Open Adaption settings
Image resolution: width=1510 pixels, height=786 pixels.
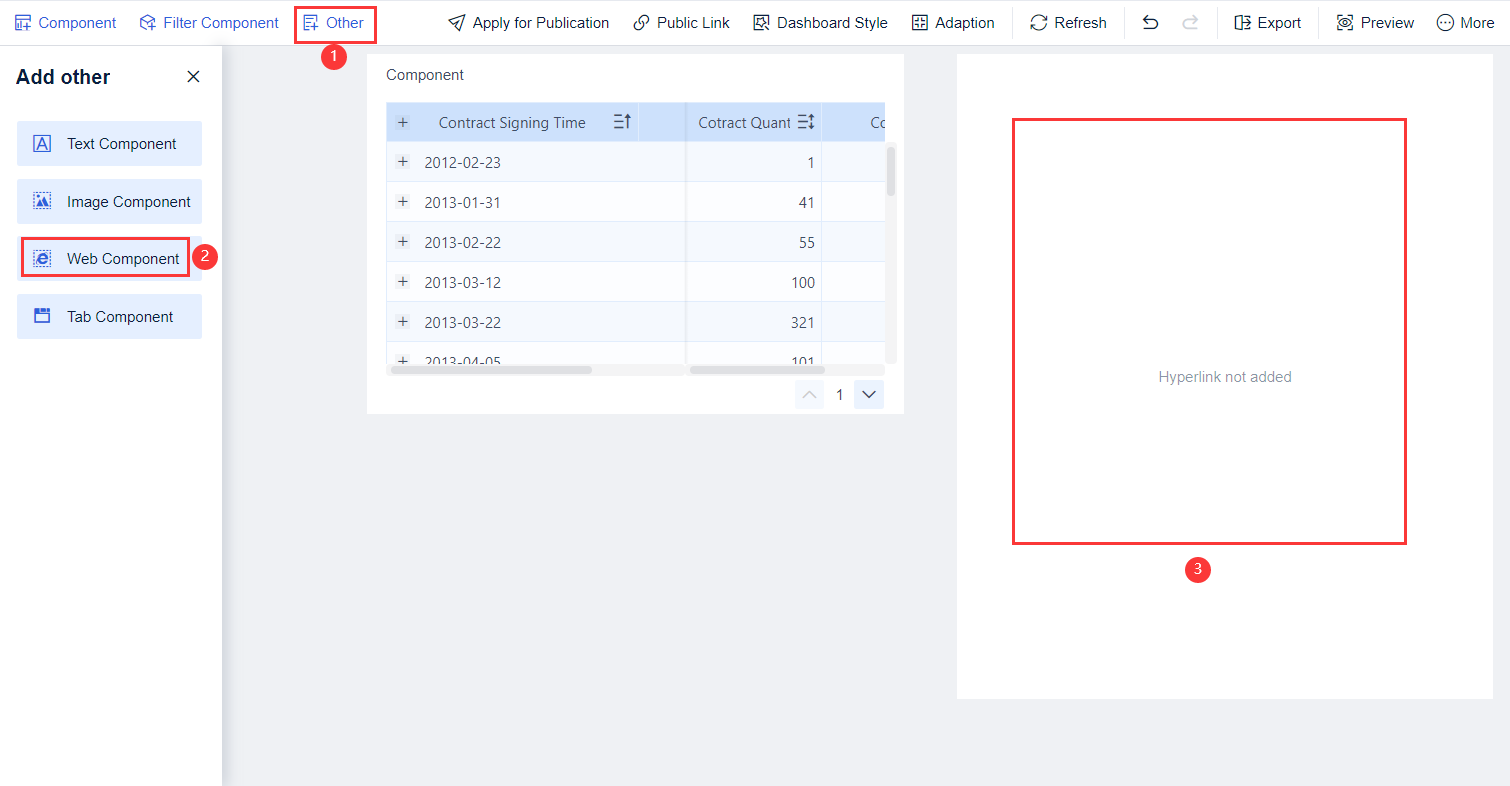point(952,22)
